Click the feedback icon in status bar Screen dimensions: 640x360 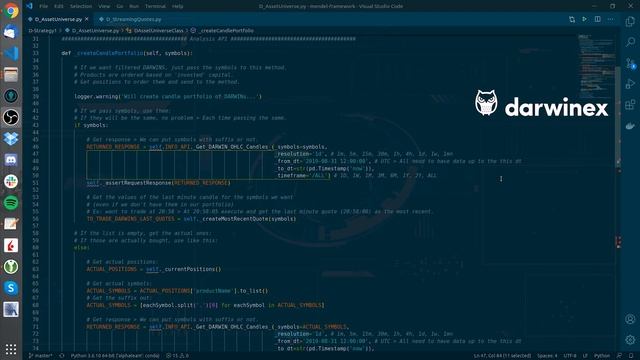[620, 356]
